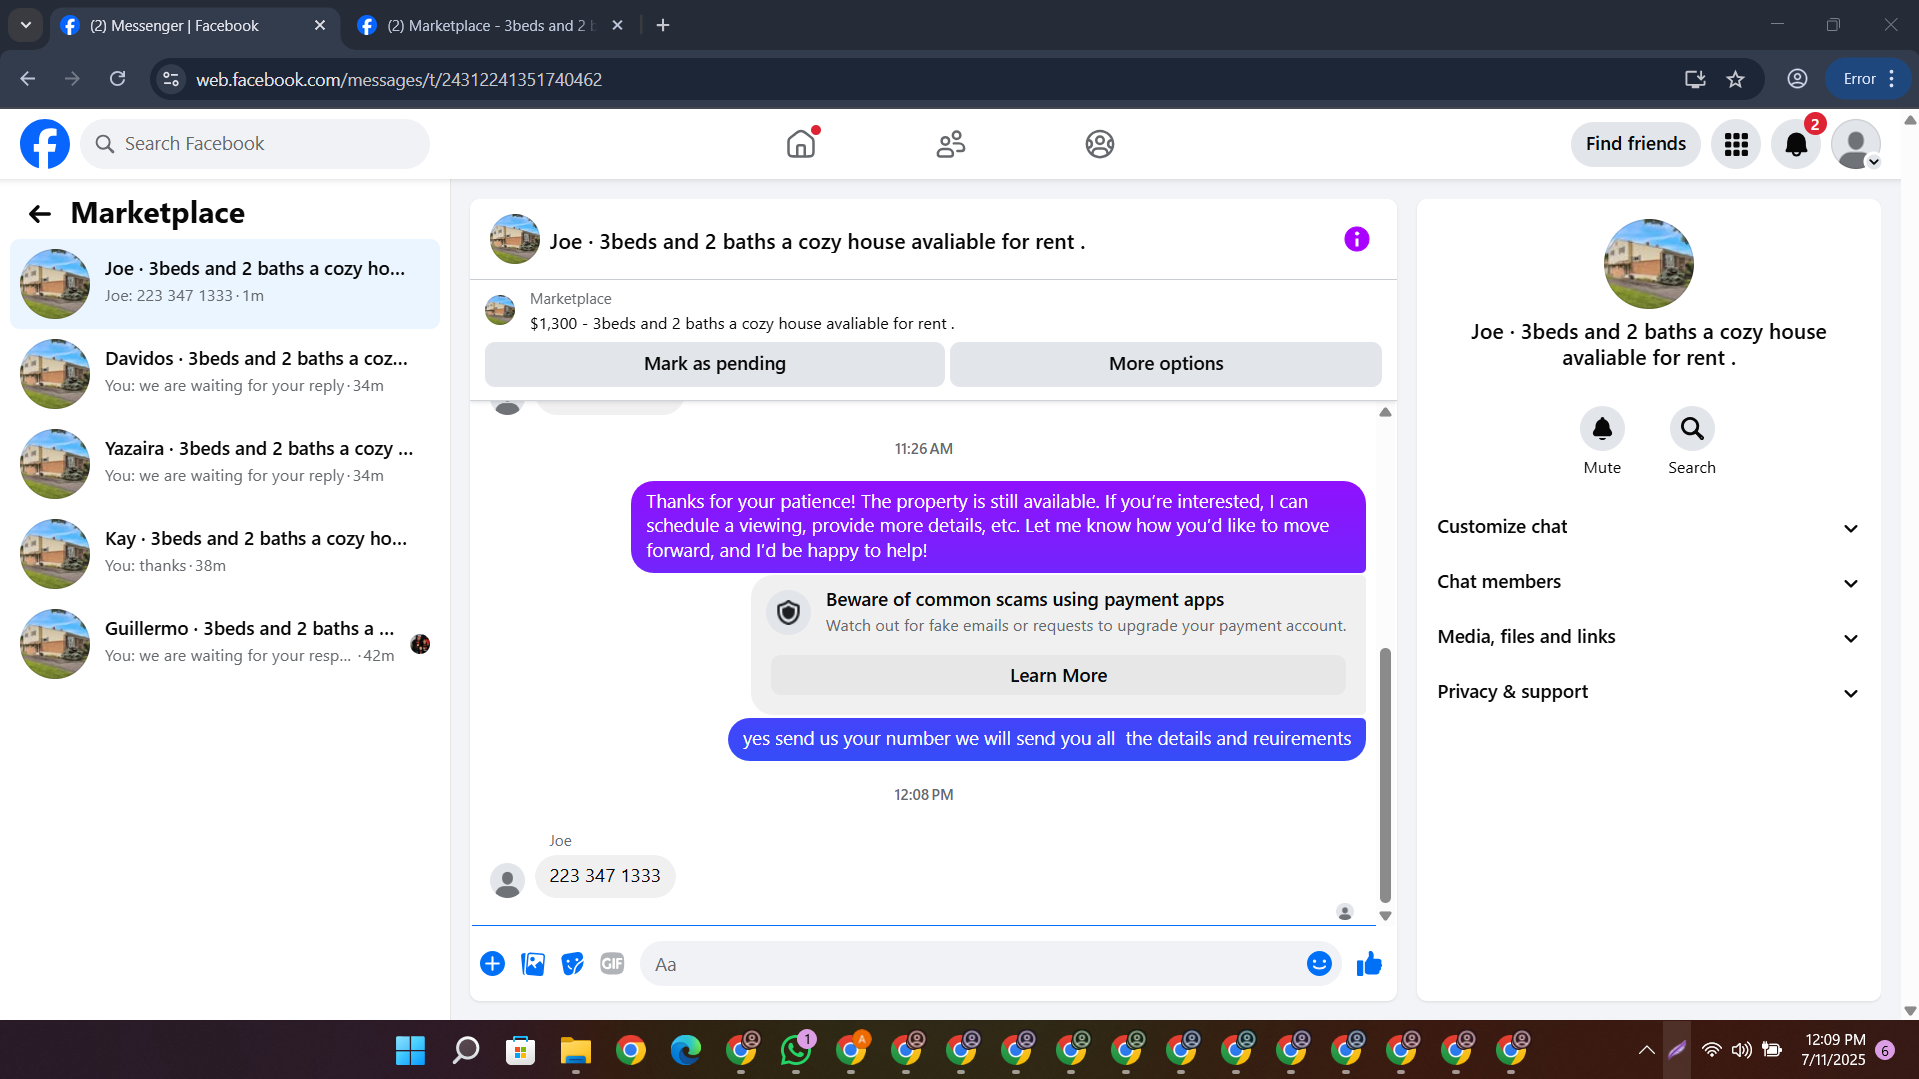This screenshot has width=1919, height=1079.
Task: Open Davidos conversation in the list
Action: click(x=225, y=374)
